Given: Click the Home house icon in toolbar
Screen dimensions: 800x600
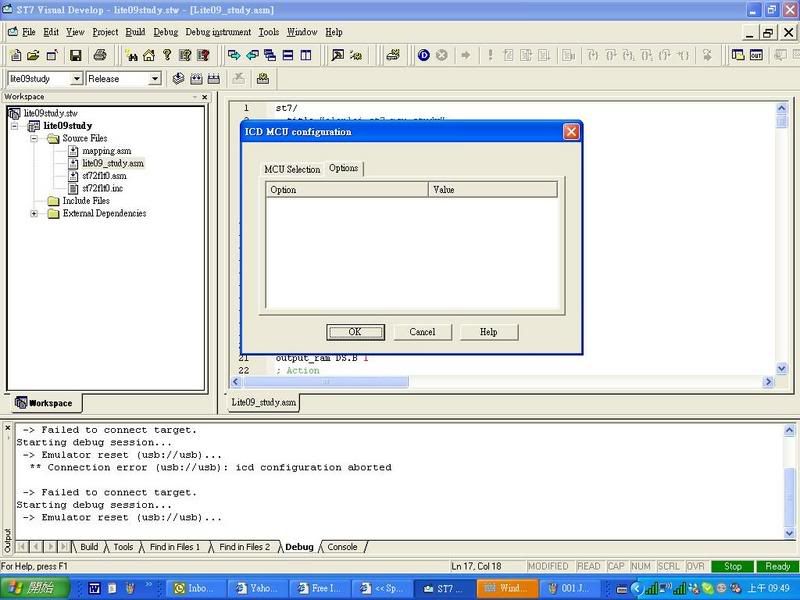Looking at the screenshot, I should (149, 55).
